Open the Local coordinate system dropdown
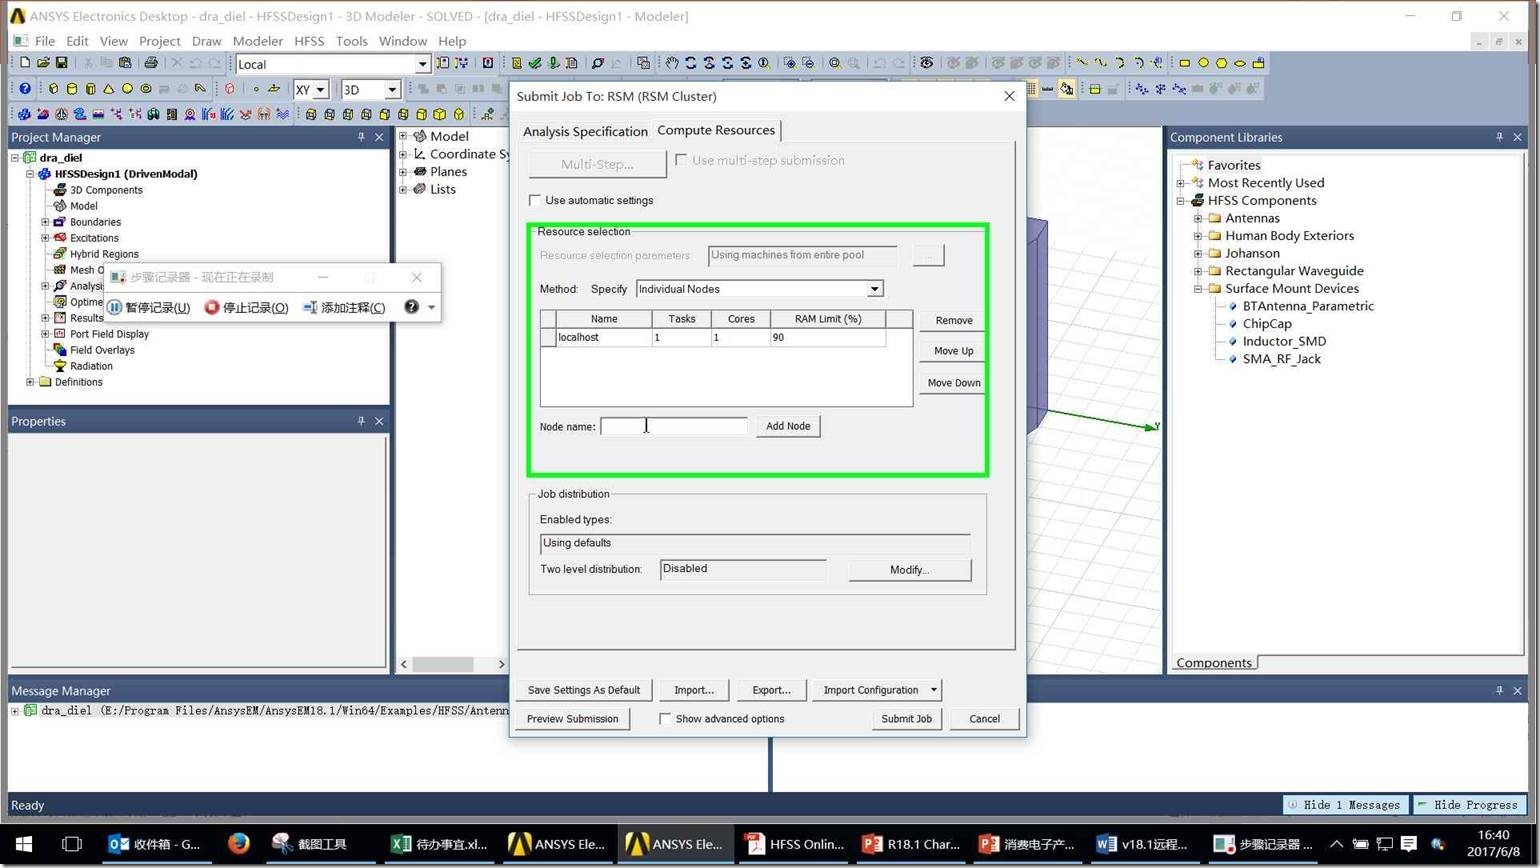This screenshot has height=868, width=1540. (x=422, y=64)
